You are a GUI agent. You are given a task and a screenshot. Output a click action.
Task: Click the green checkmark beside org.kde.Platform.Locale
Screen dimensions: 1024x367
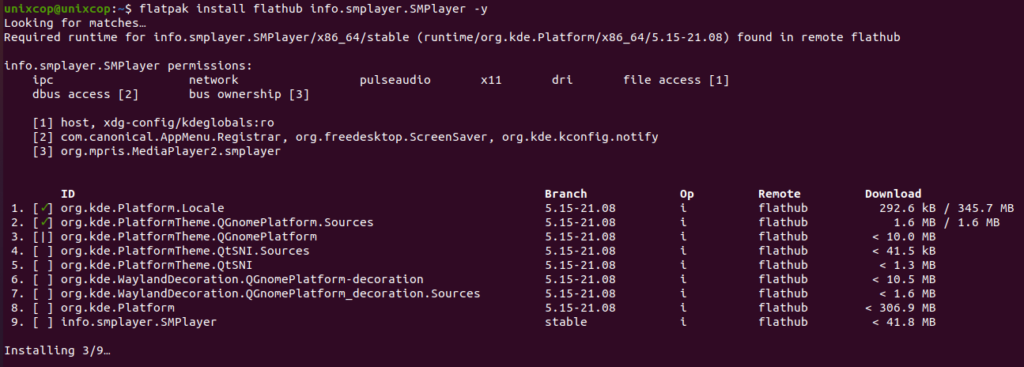coord(43,208)
